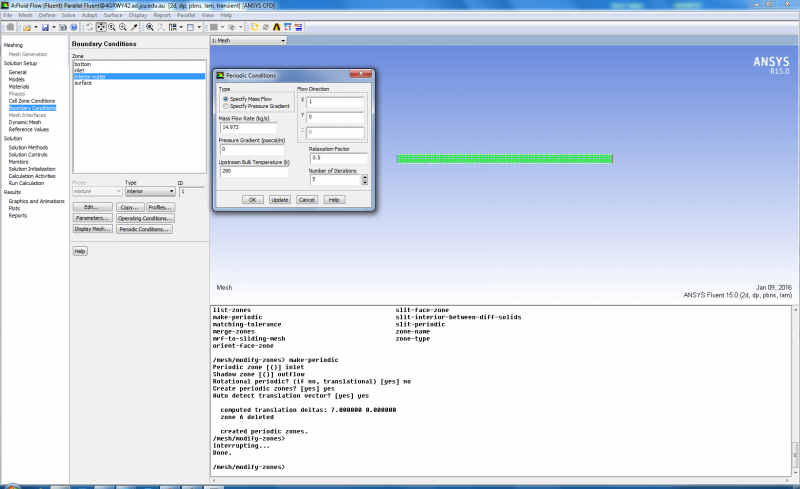Open Run Calculation in navigation tree
This screenshot has height=489, width=800.
(26, 183)
